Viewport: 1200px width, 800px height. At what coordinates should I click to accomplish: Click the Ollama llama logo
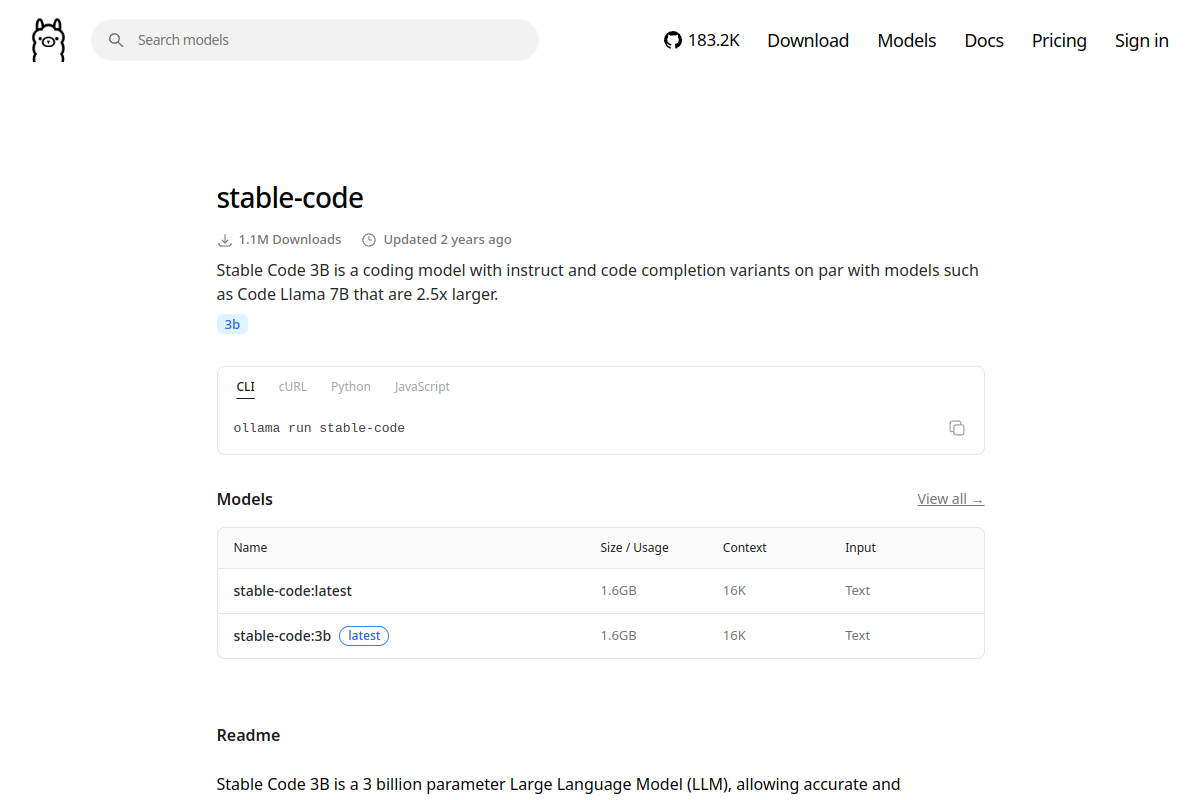coord(48,40)
